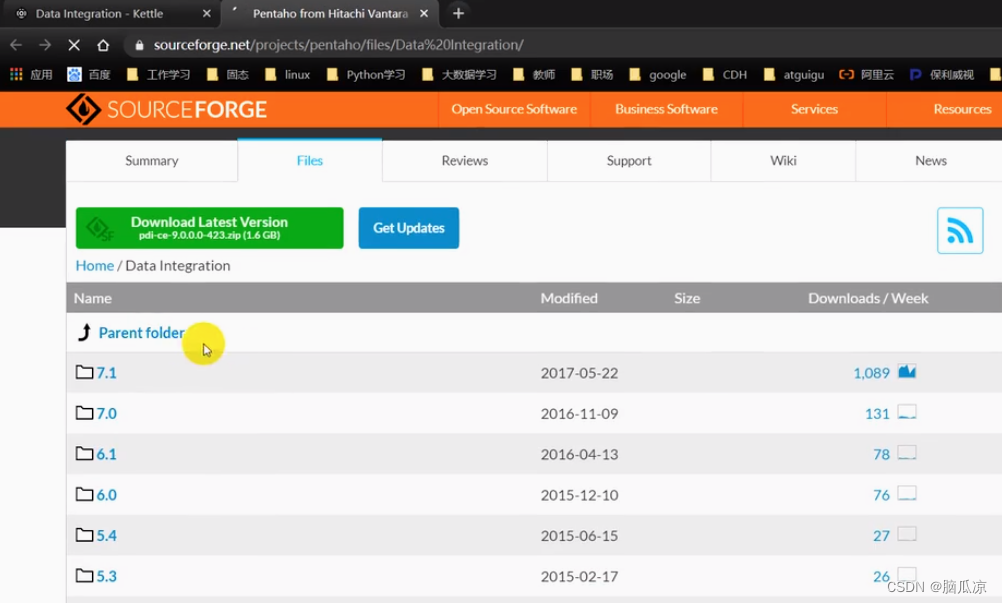Image resolution: width=1002 pixels, height=603 pixels.
Task: Open the linux bookmark folder
Action: click(288, 75)
